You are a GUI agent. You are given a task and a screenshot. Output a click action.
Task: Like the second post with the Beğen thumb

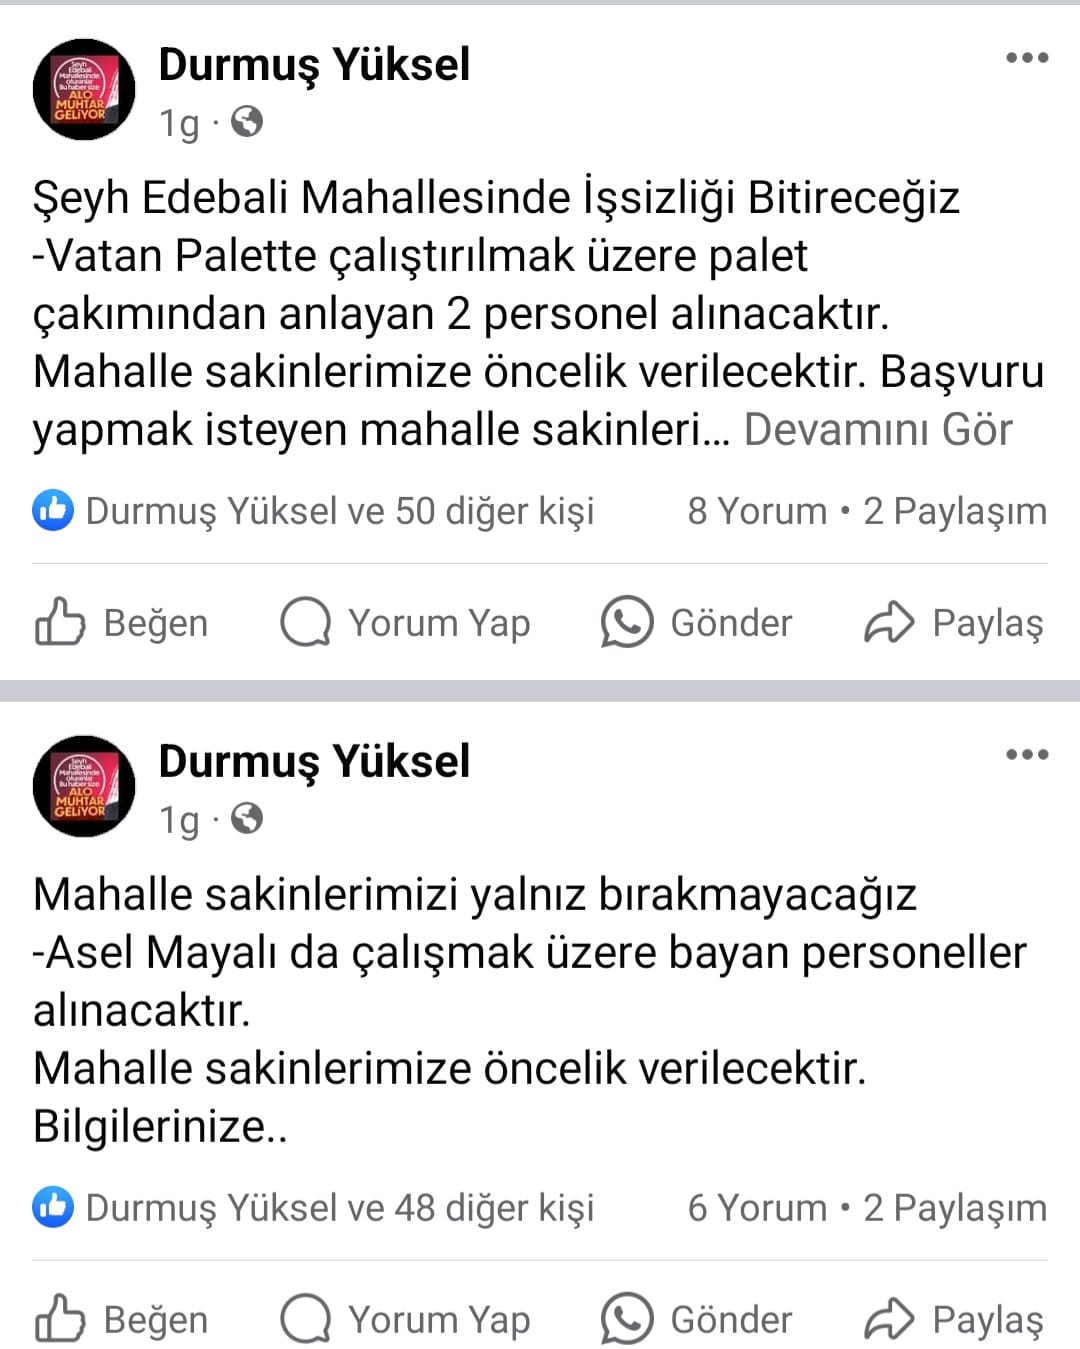[x=60, y=1319]
